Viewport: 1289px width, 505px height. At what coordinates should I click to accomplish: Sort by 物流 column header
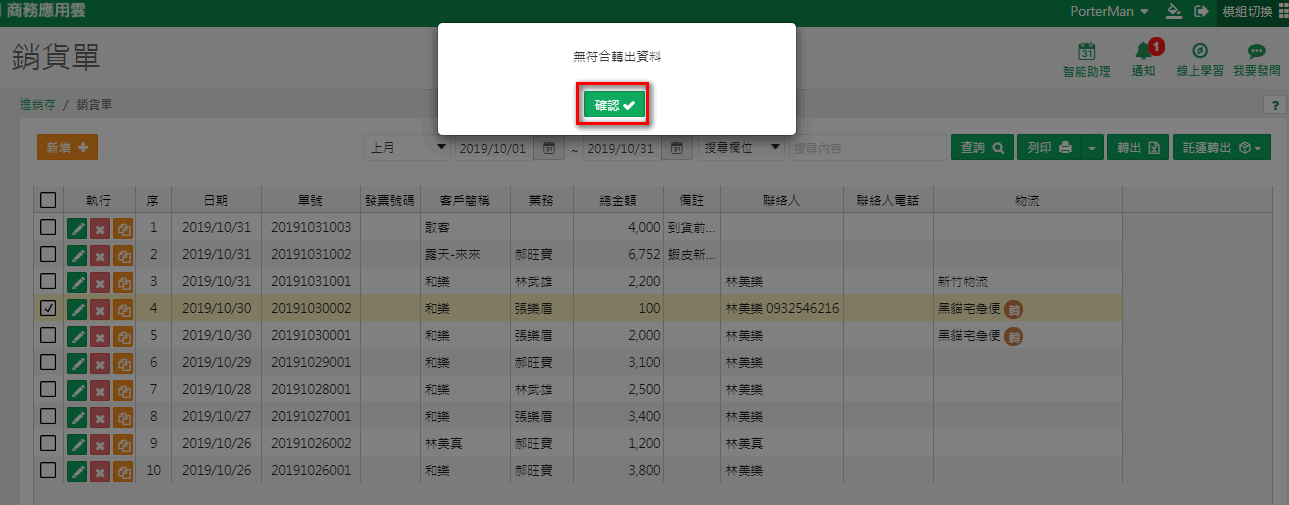[1027, 201]
